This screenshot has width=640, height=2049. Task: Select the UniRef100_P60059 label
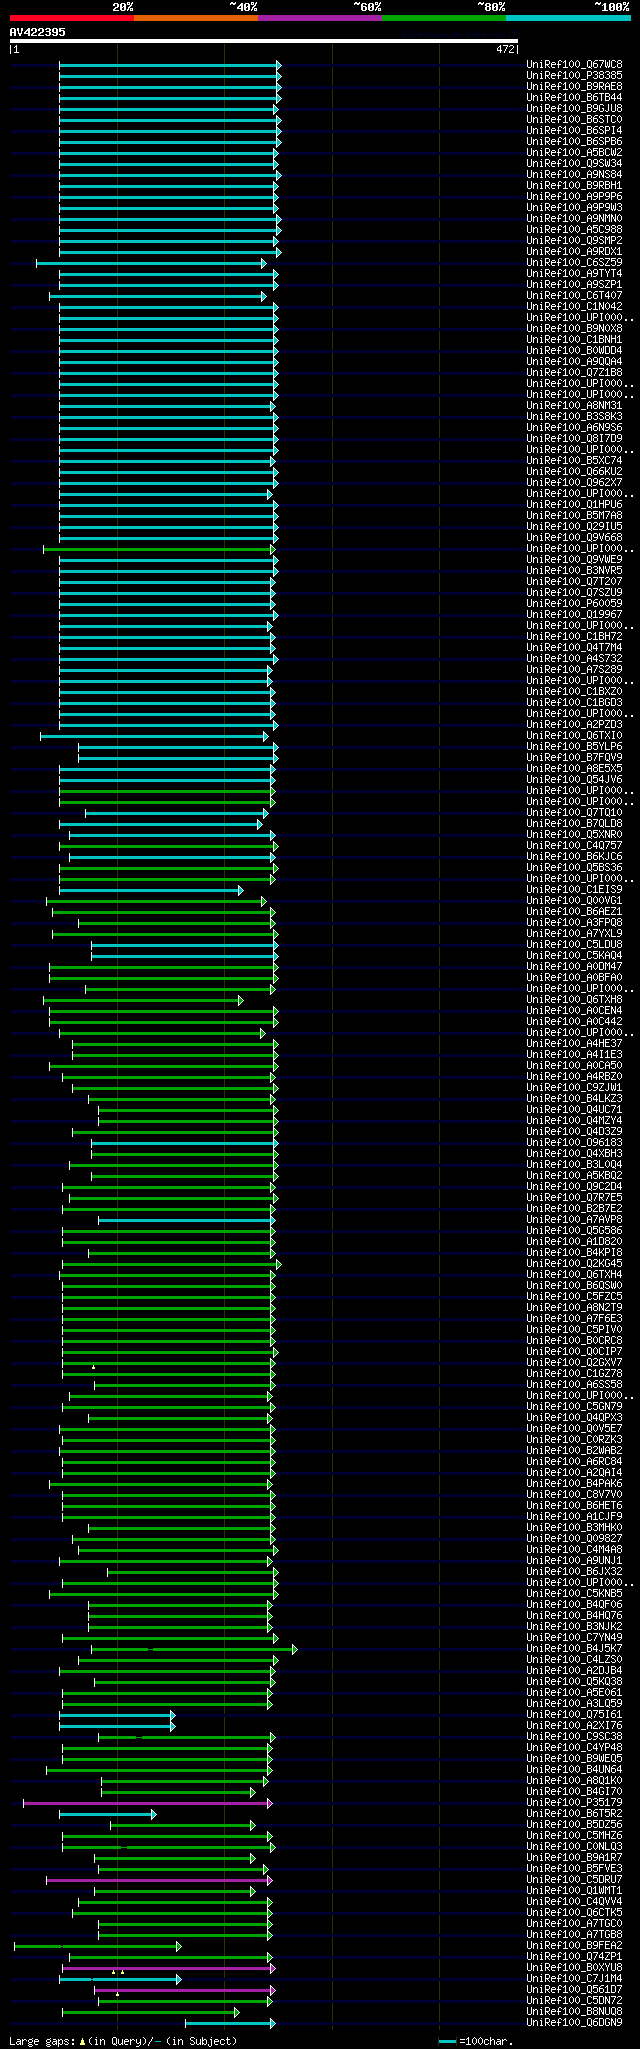coord(574,604)
